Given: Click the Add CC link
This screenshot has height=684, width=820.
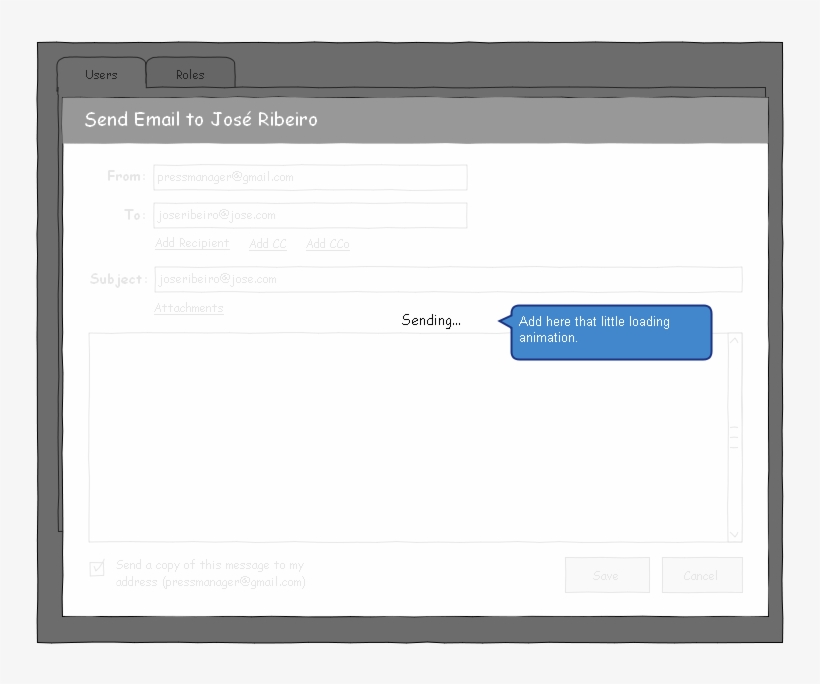Looking at the screenshot, I should [267, 243].
